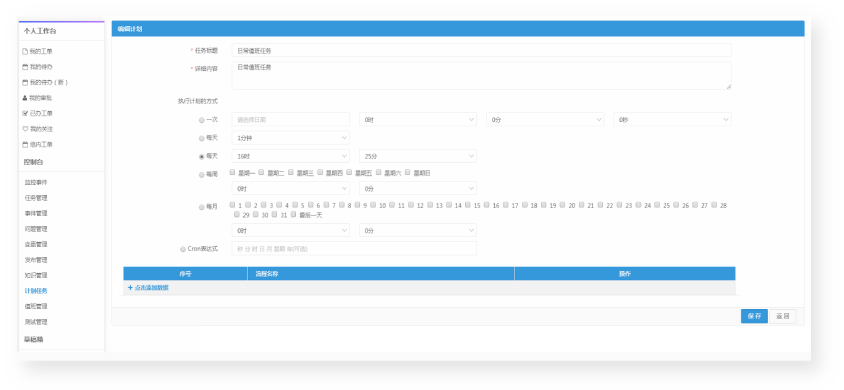Open the 25分 minute dropdown
The width and height of the screenshot is (844, 390).
click(x=418, y=156)
